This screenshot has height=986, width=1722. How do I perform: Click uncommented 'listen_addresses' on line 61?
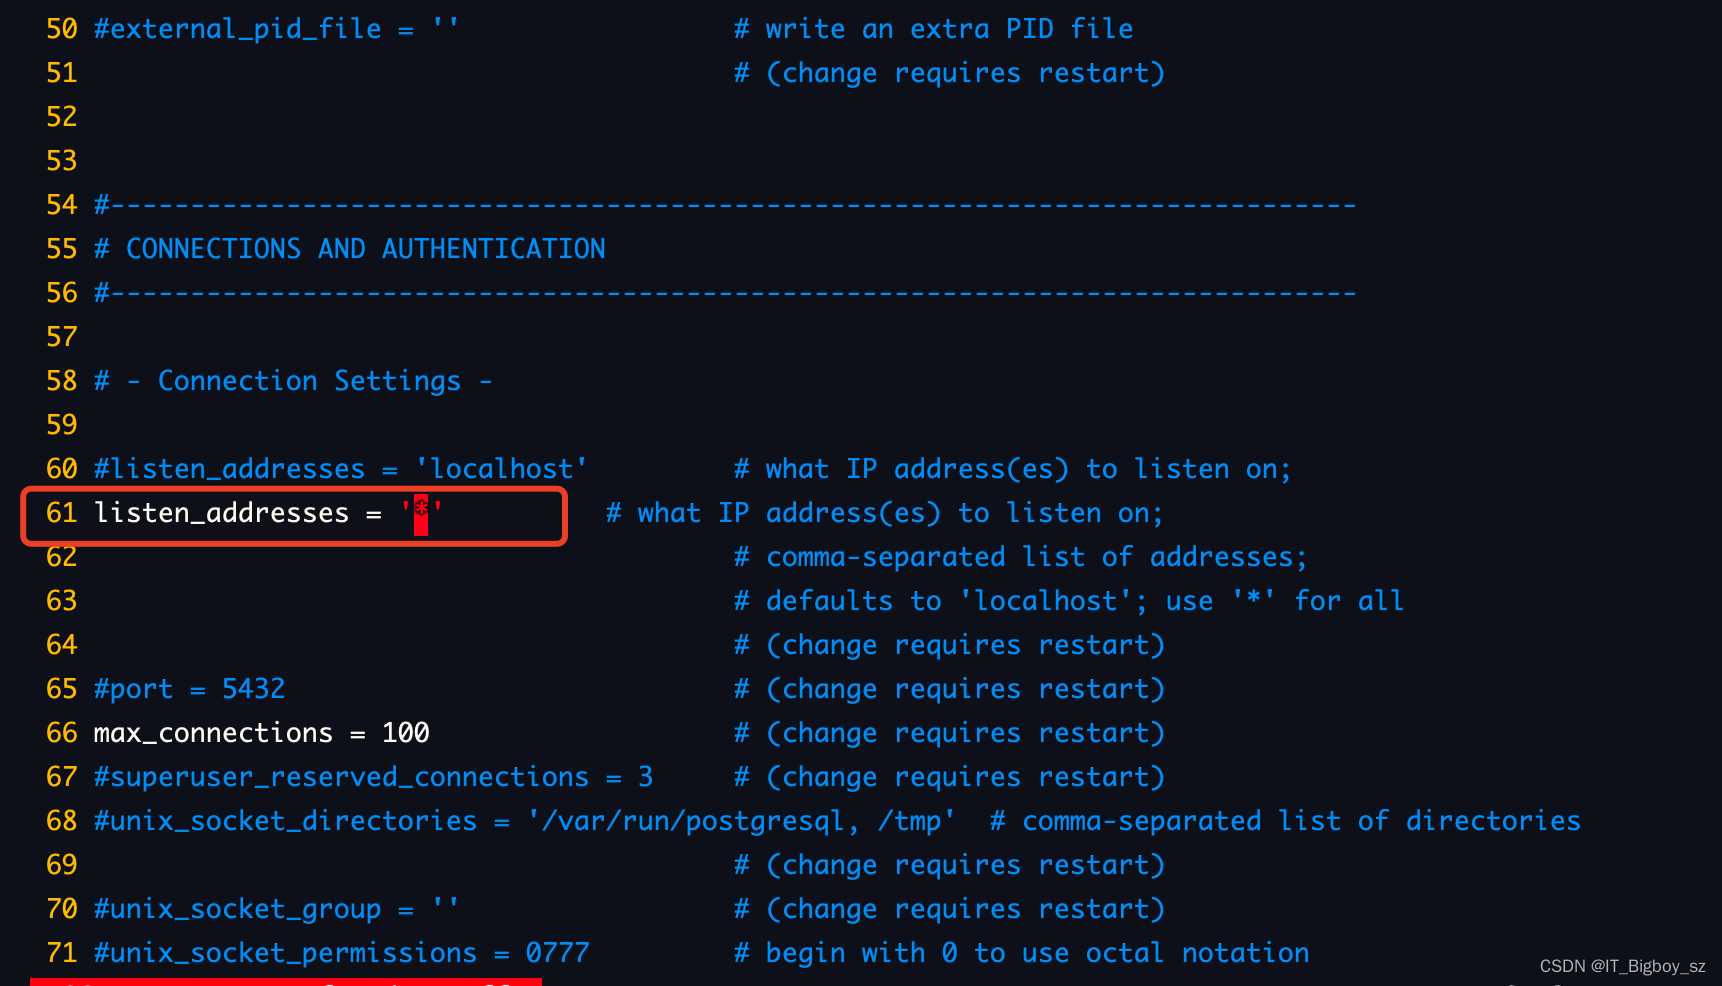point(221,513)
